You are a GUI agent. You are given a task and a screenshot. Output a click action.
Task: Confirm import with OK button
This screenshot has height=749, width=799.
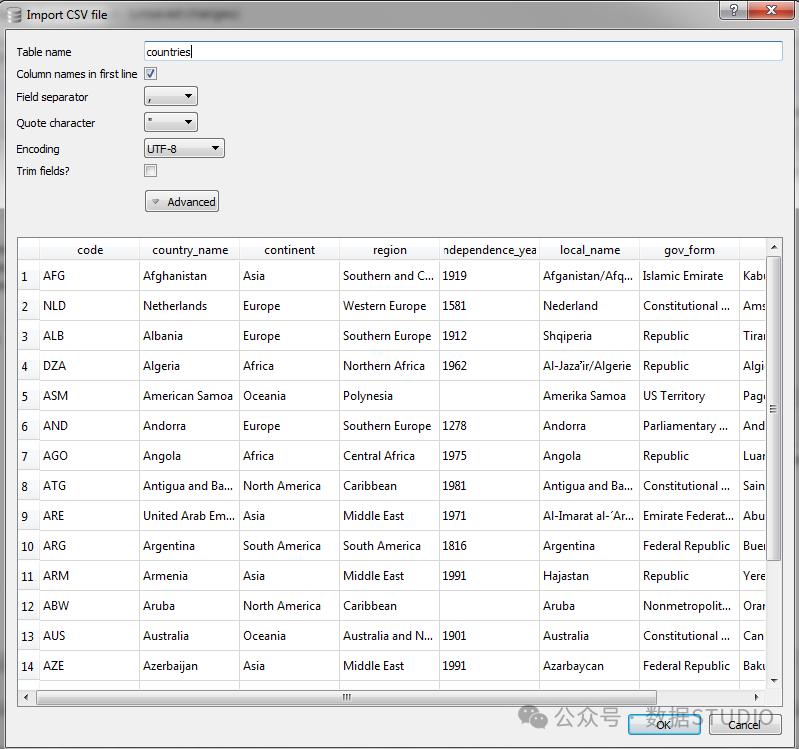pyautogui.click(x=664, y=725)
